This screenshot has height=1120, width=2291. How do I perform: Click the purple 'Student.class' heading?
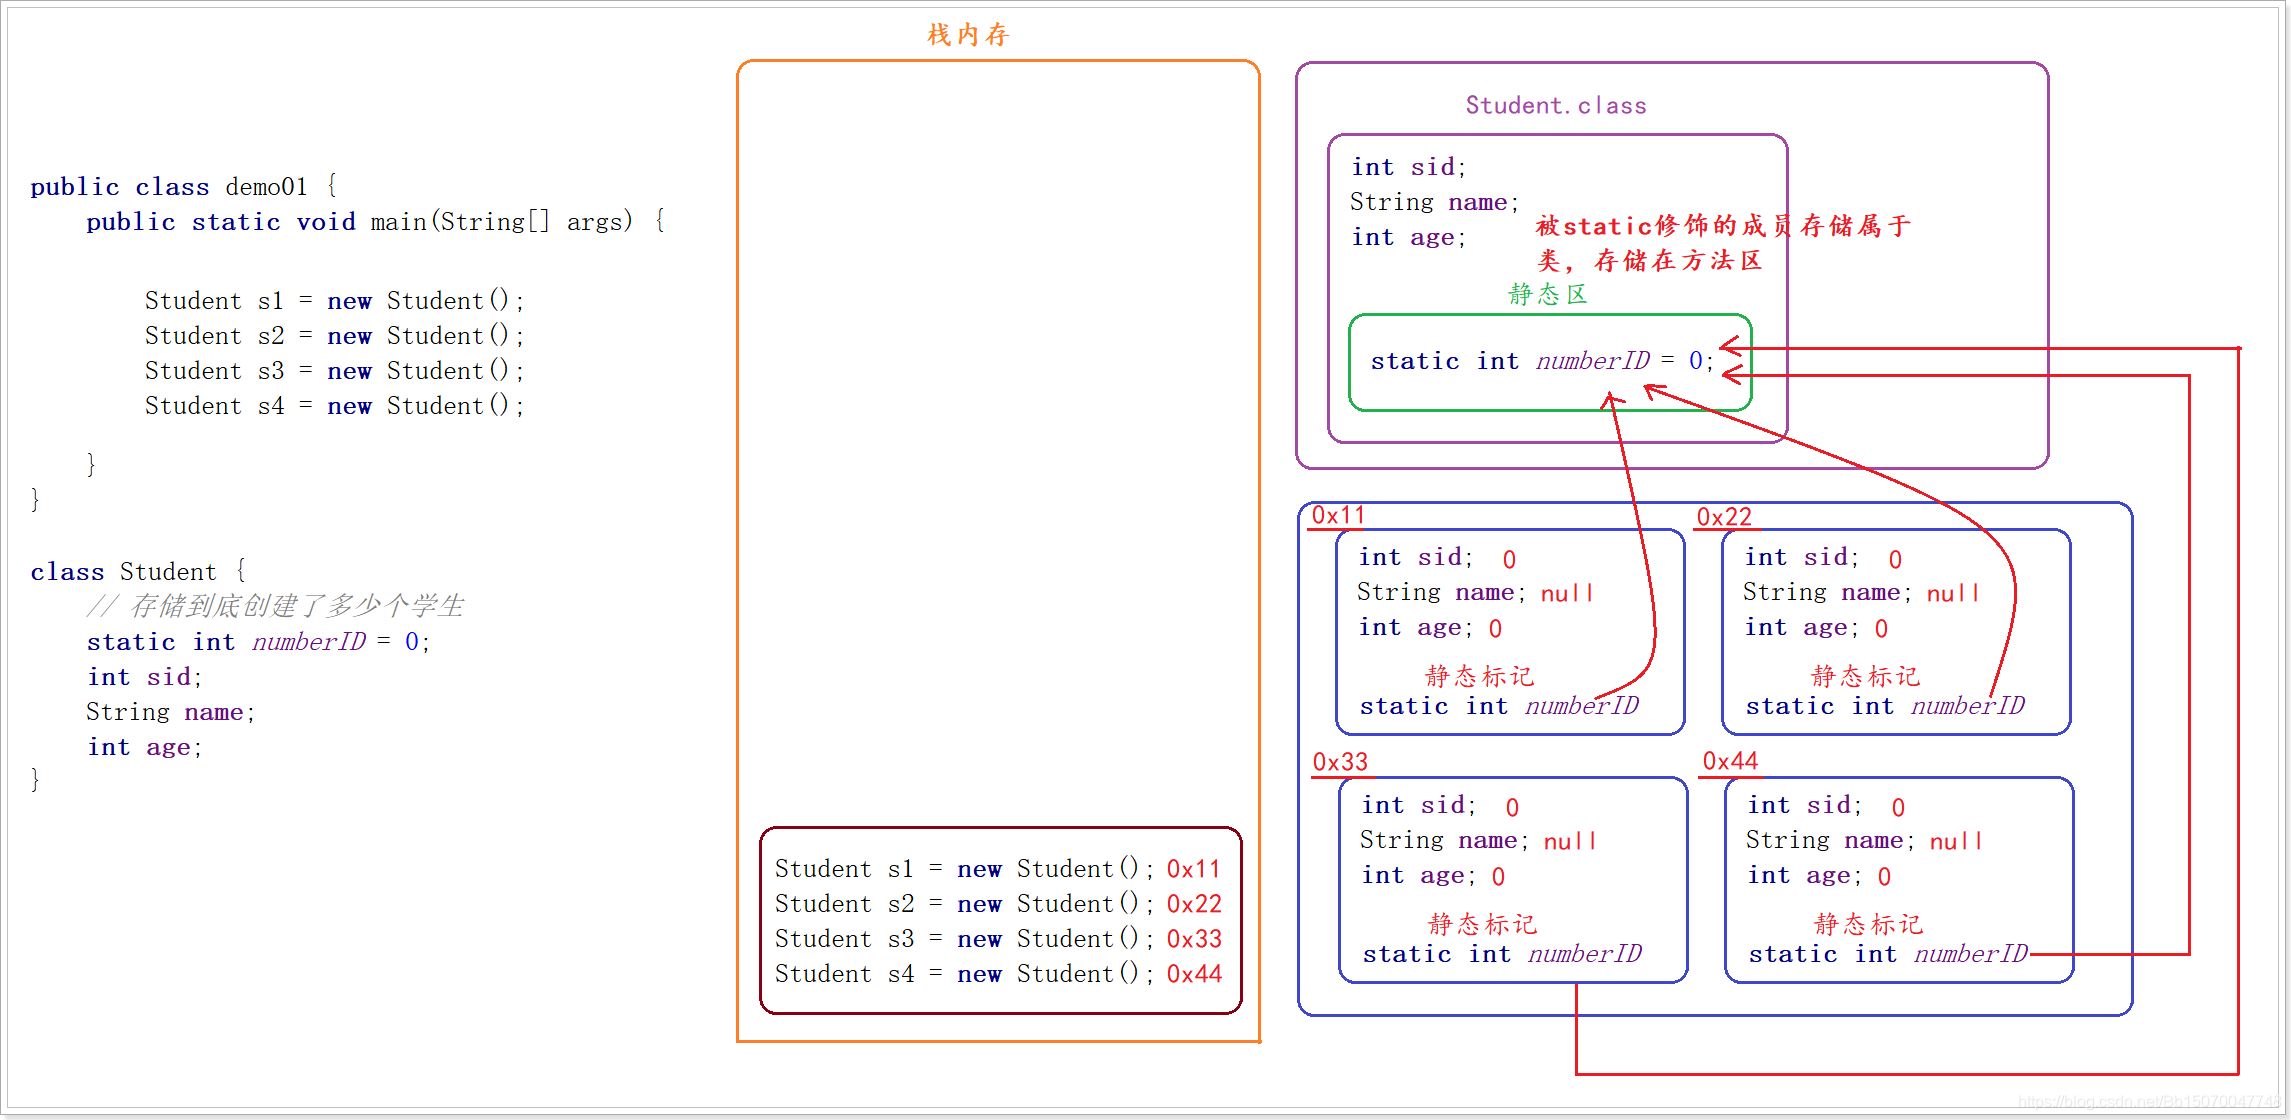point(1556,106)
